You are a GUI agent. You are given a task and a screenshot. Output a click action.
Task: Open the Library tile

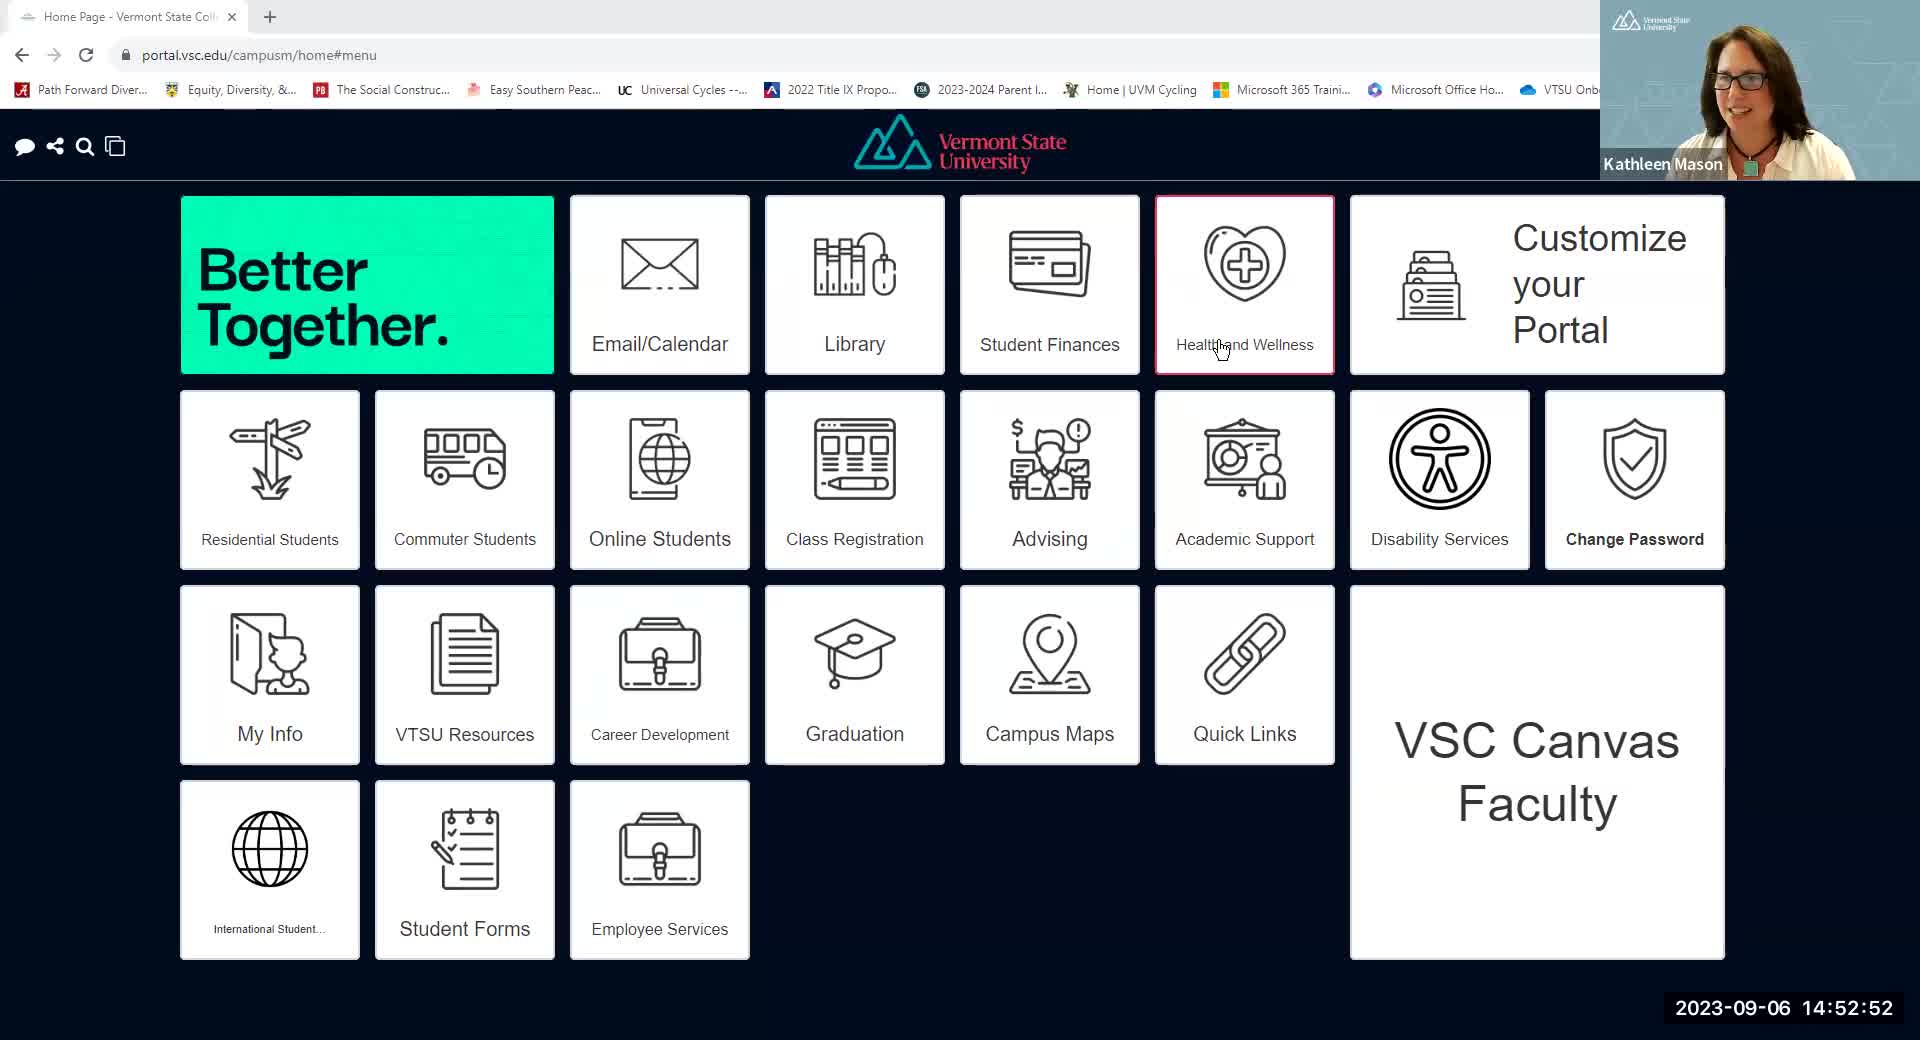[x=854, y=285]
